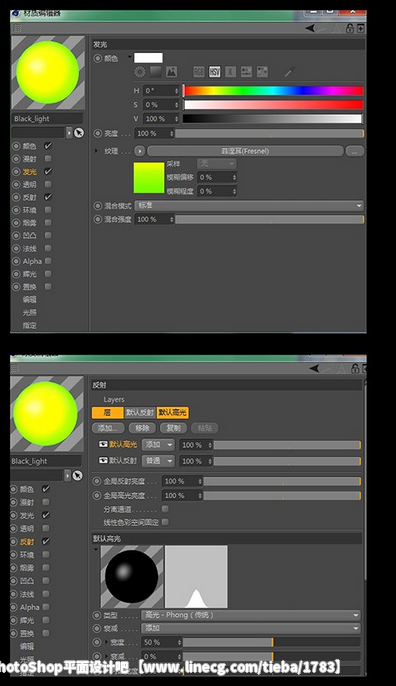Image resolution: width=396 pixels, height=686 pixels.
Task: Click on the V value grayscale slider
Action: (x=273, y=119)
